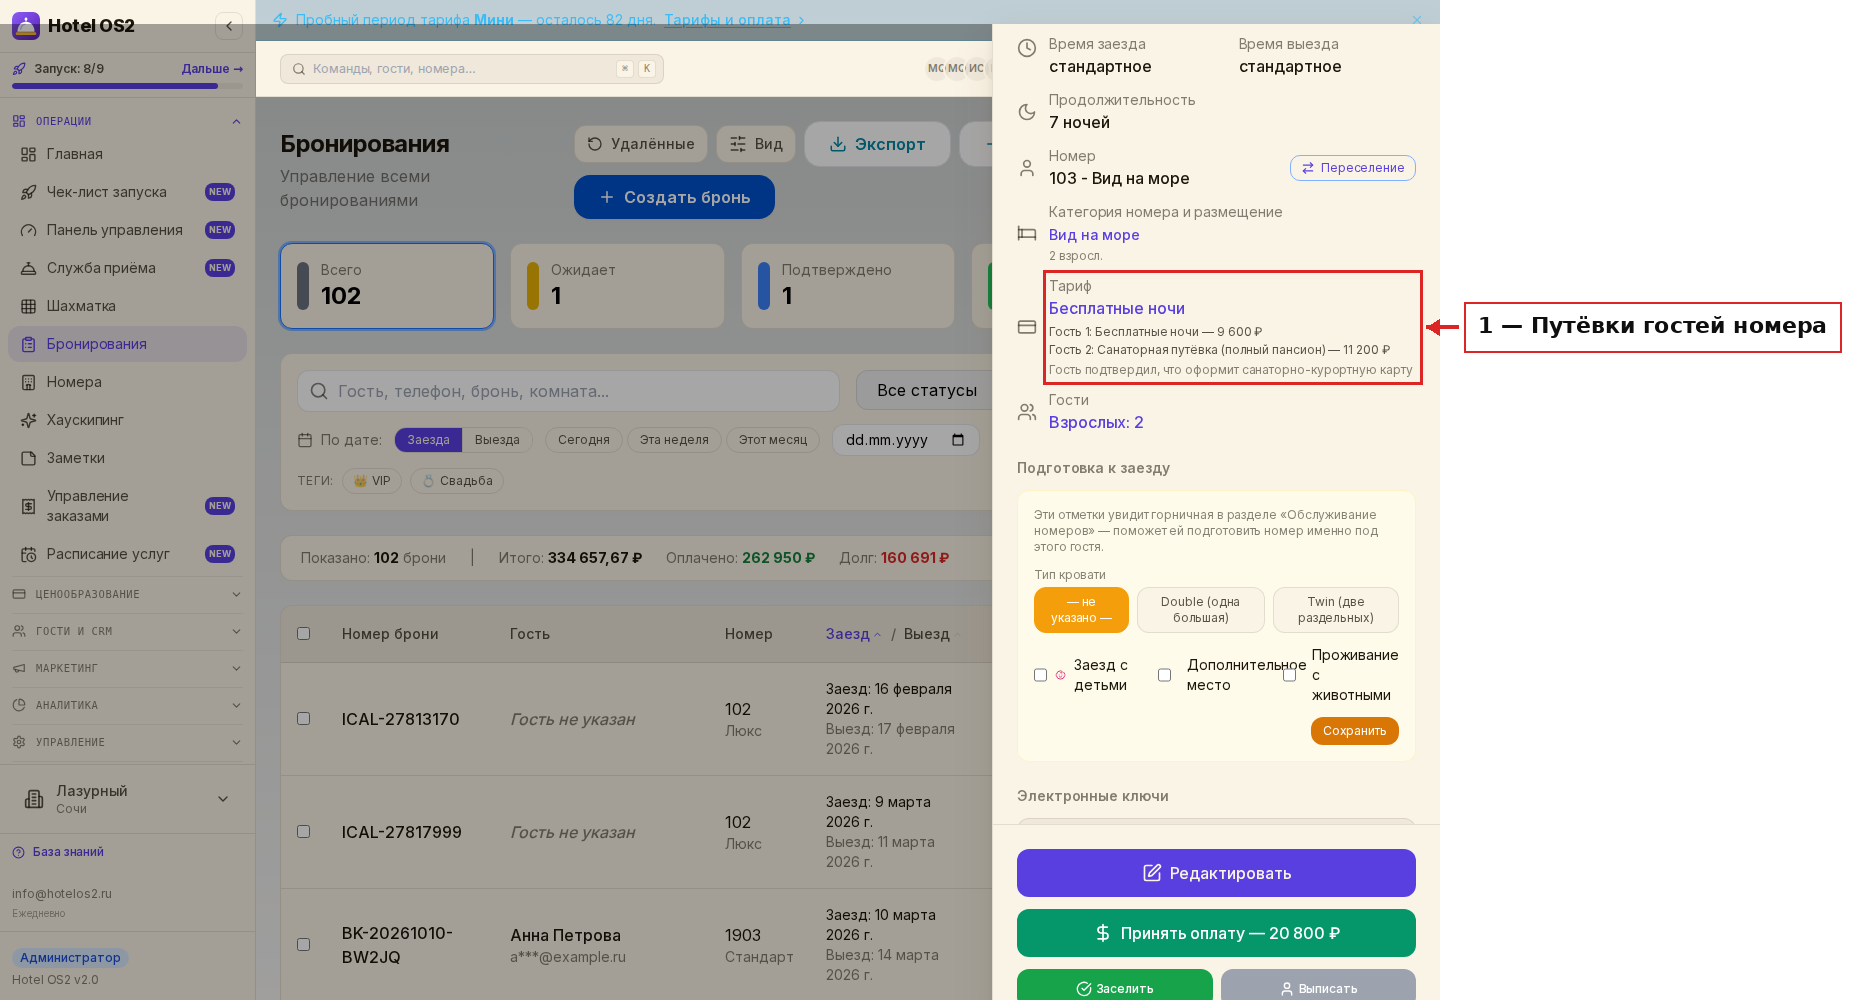Click Создать бронь button
The image size is (1865, 1000).
[674, 197]
